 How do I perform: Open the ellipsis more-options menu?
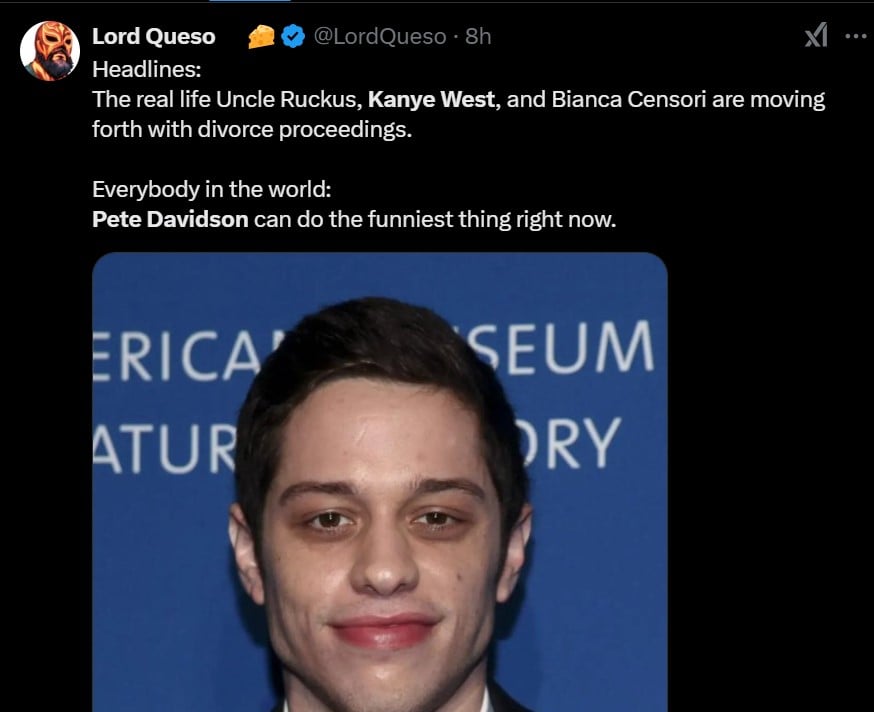(854, 35)
